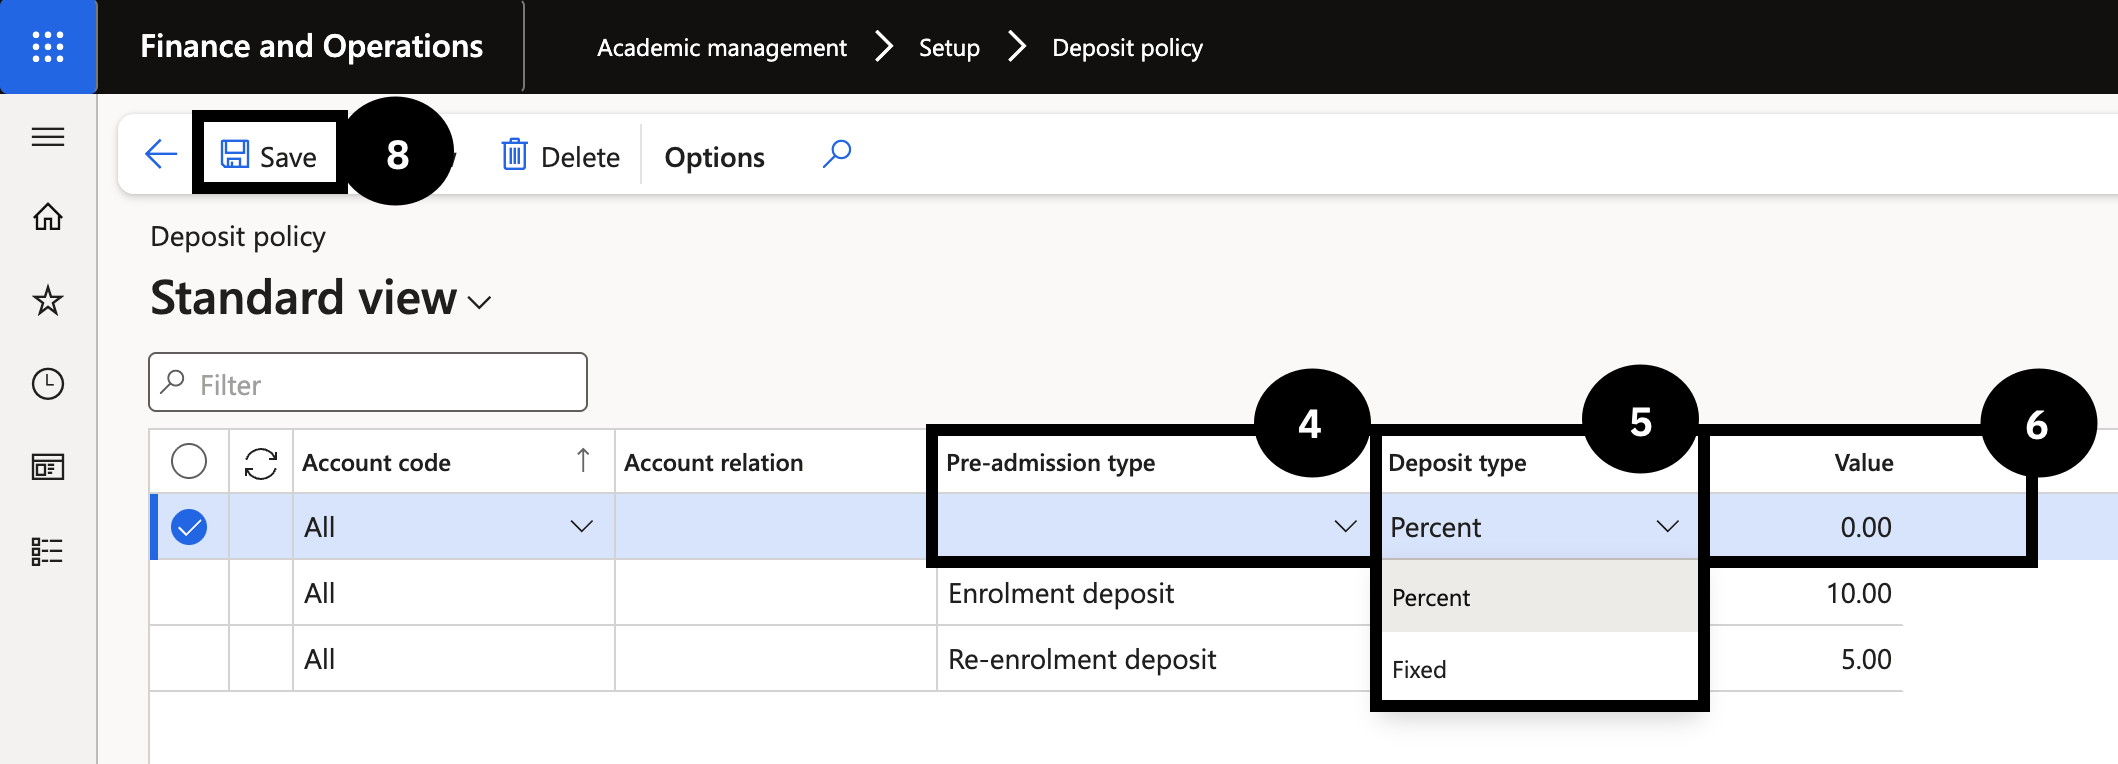
Task: Click Finance and Operations title
Action: pos(312,46)
